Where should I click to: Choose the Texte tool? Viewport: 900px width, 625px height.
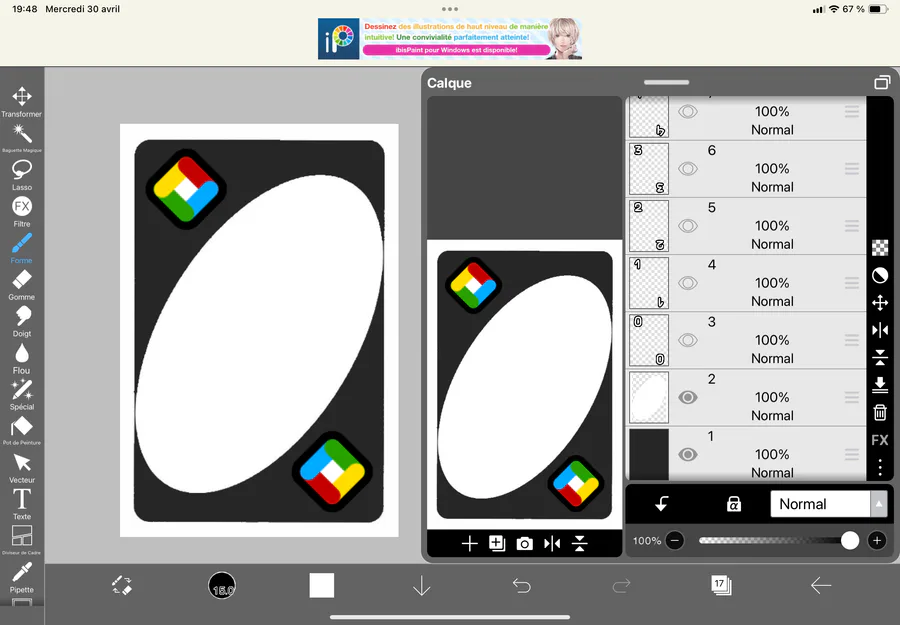tap(22, 504)
